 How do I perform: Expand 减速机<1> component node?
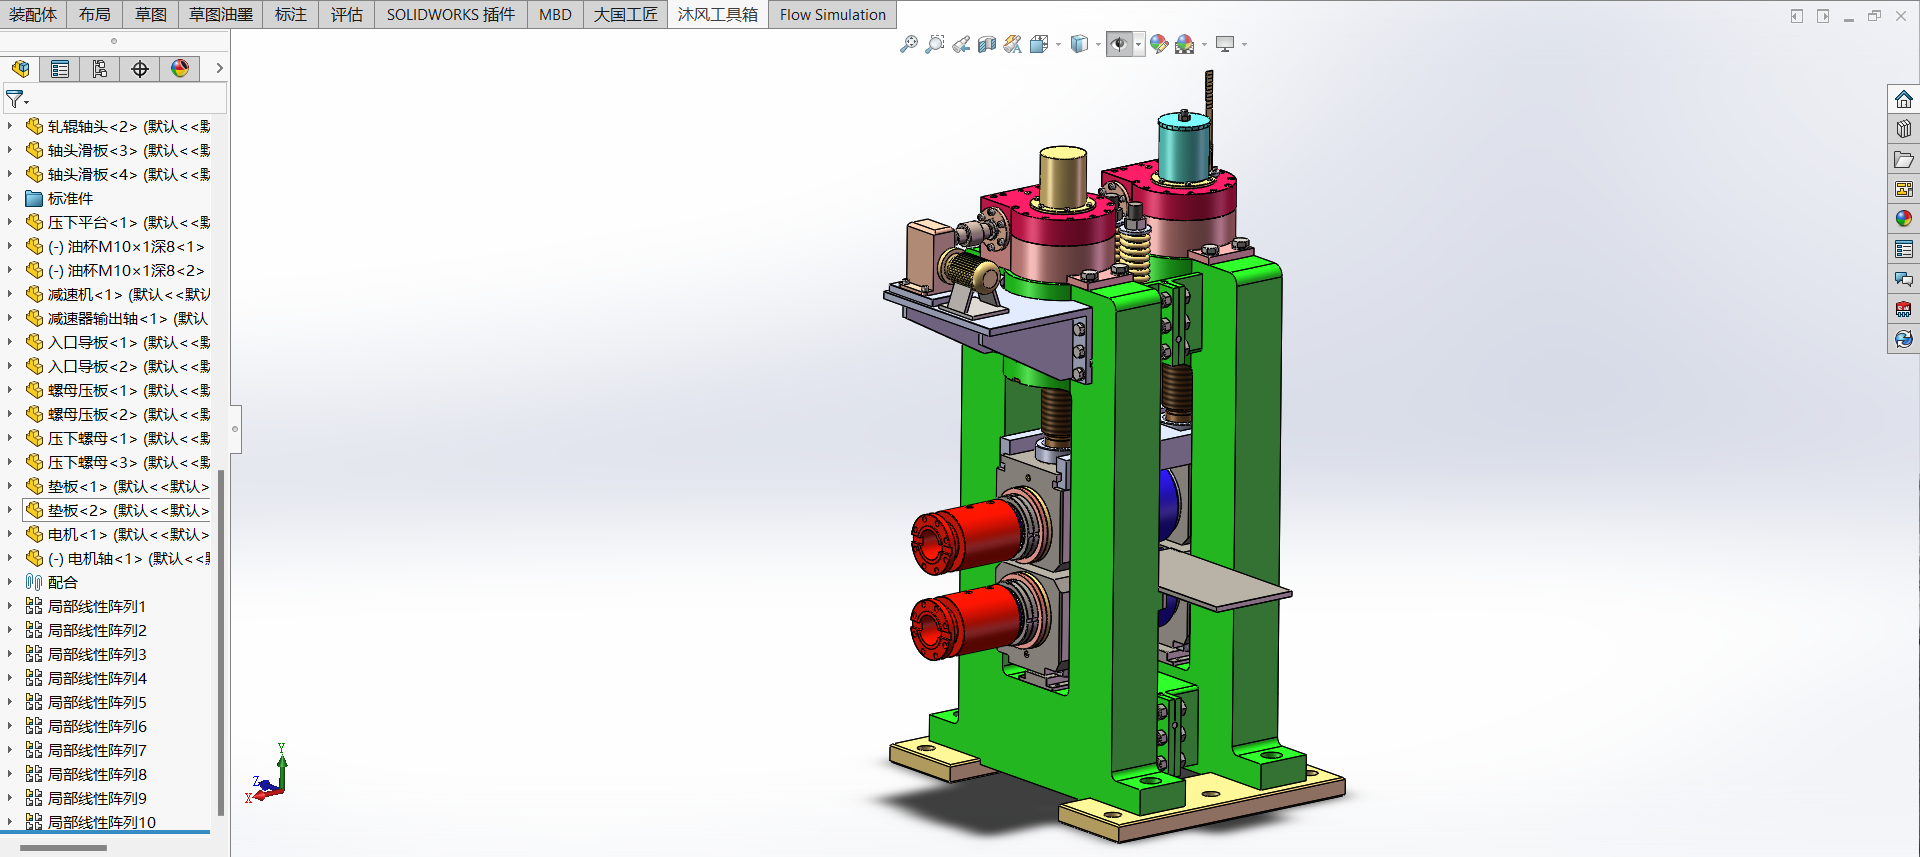(x=10, y=294)
